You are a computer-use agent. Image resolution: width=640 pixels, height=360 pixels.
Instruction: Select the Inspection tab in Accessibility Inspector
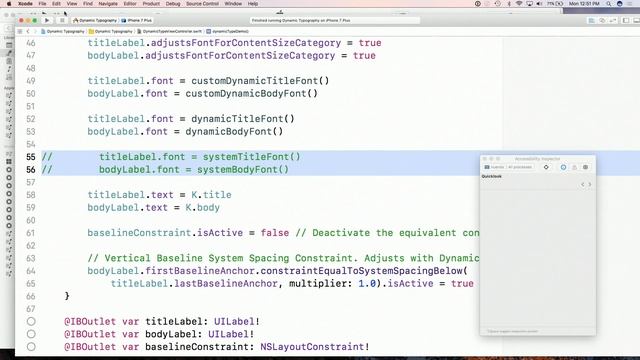(x=563, y=167)
